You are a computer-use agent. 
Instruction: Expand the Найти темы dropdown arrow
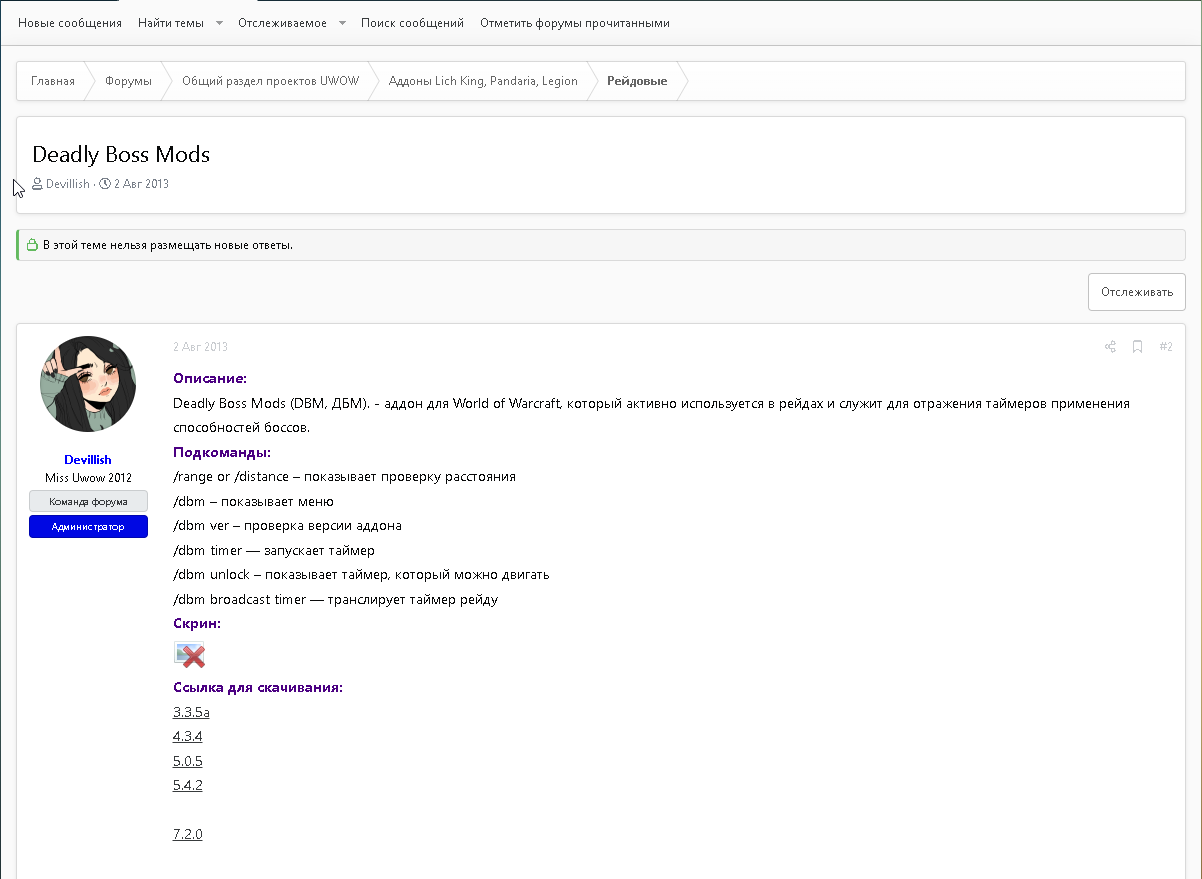coord(219,23)
